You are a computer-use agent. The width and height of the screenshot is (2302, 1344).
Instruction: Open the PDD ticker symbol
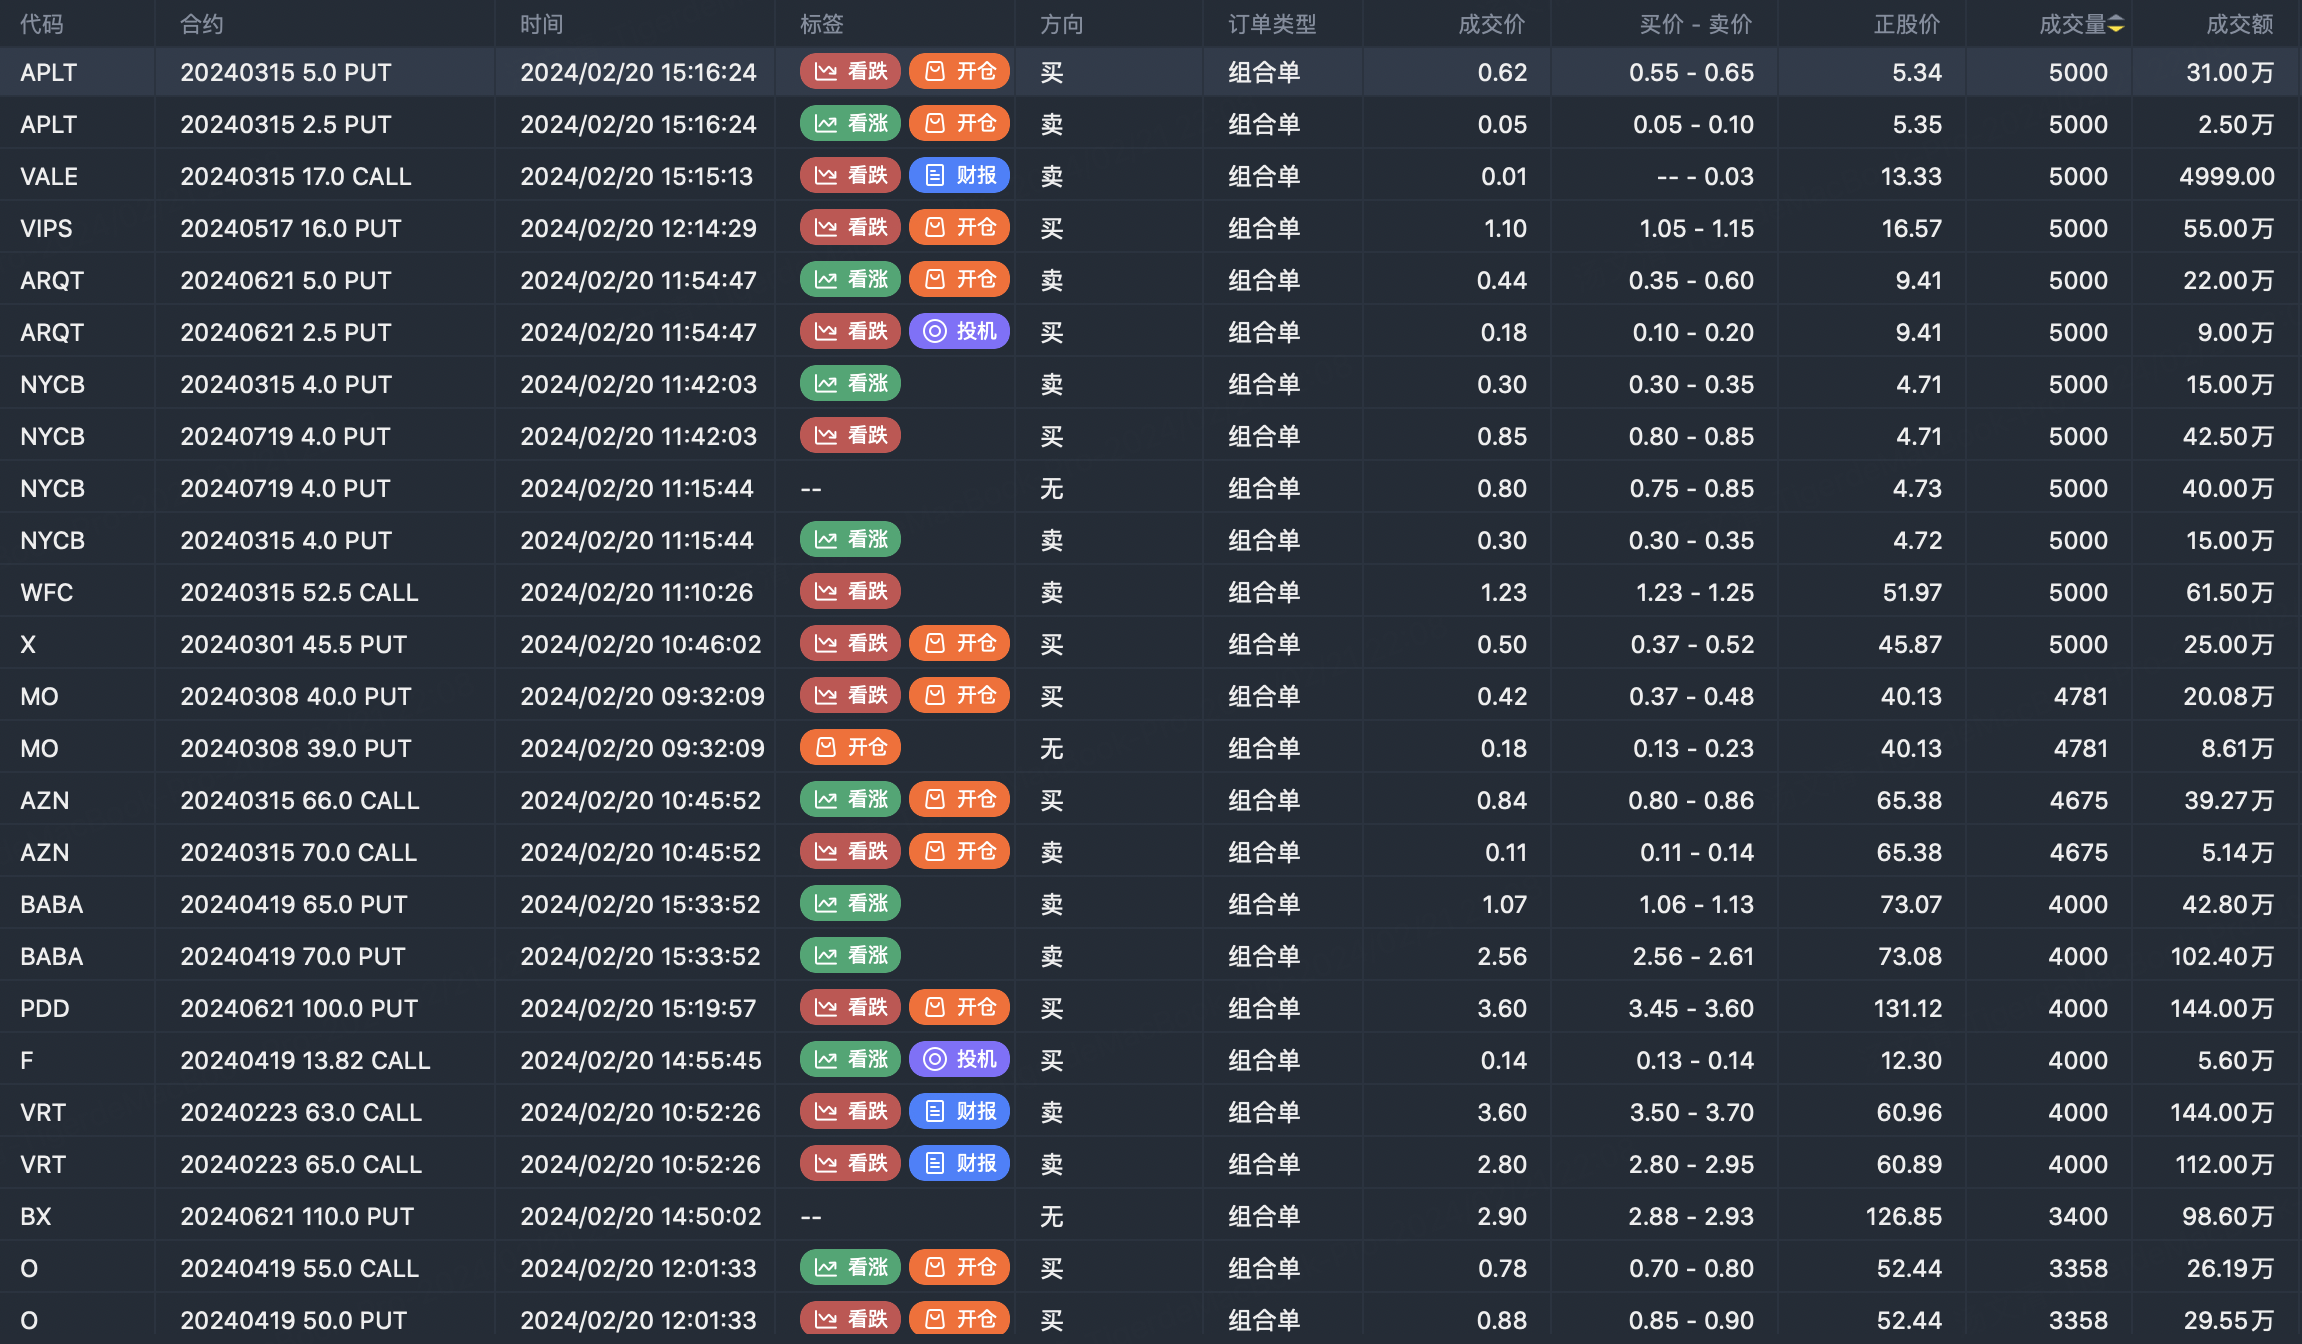[x=45, y=1008]
